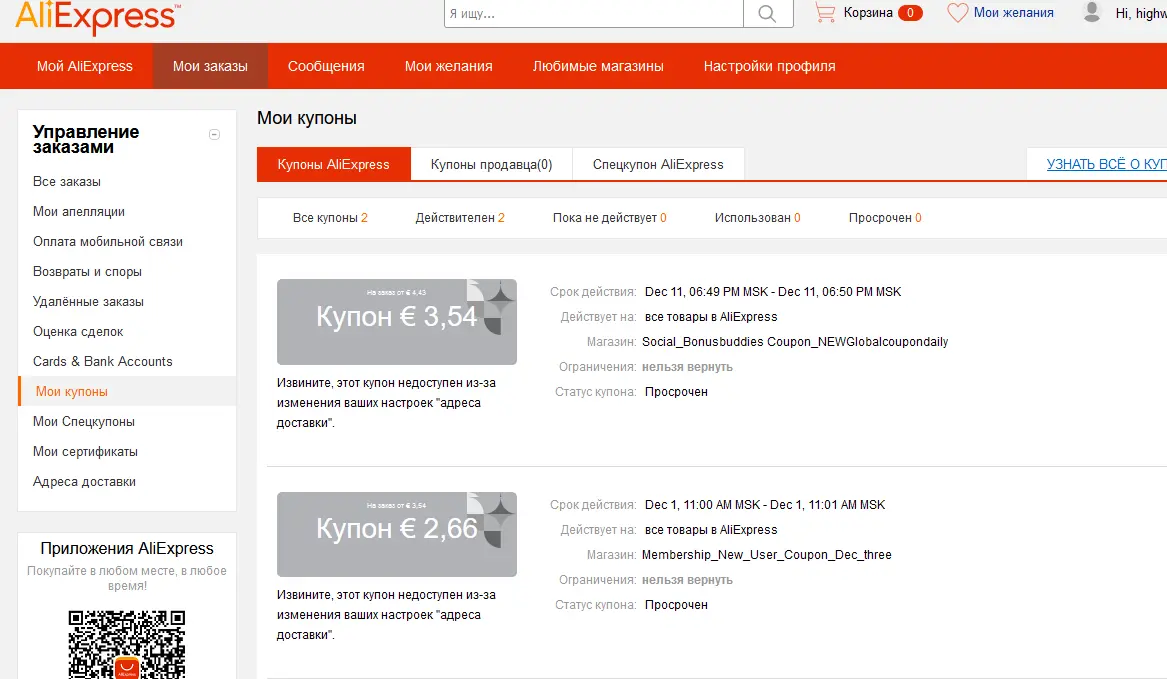Click the Мои купоны page heading
This screenshot has height=679, width=1167.
click(307, 118)
